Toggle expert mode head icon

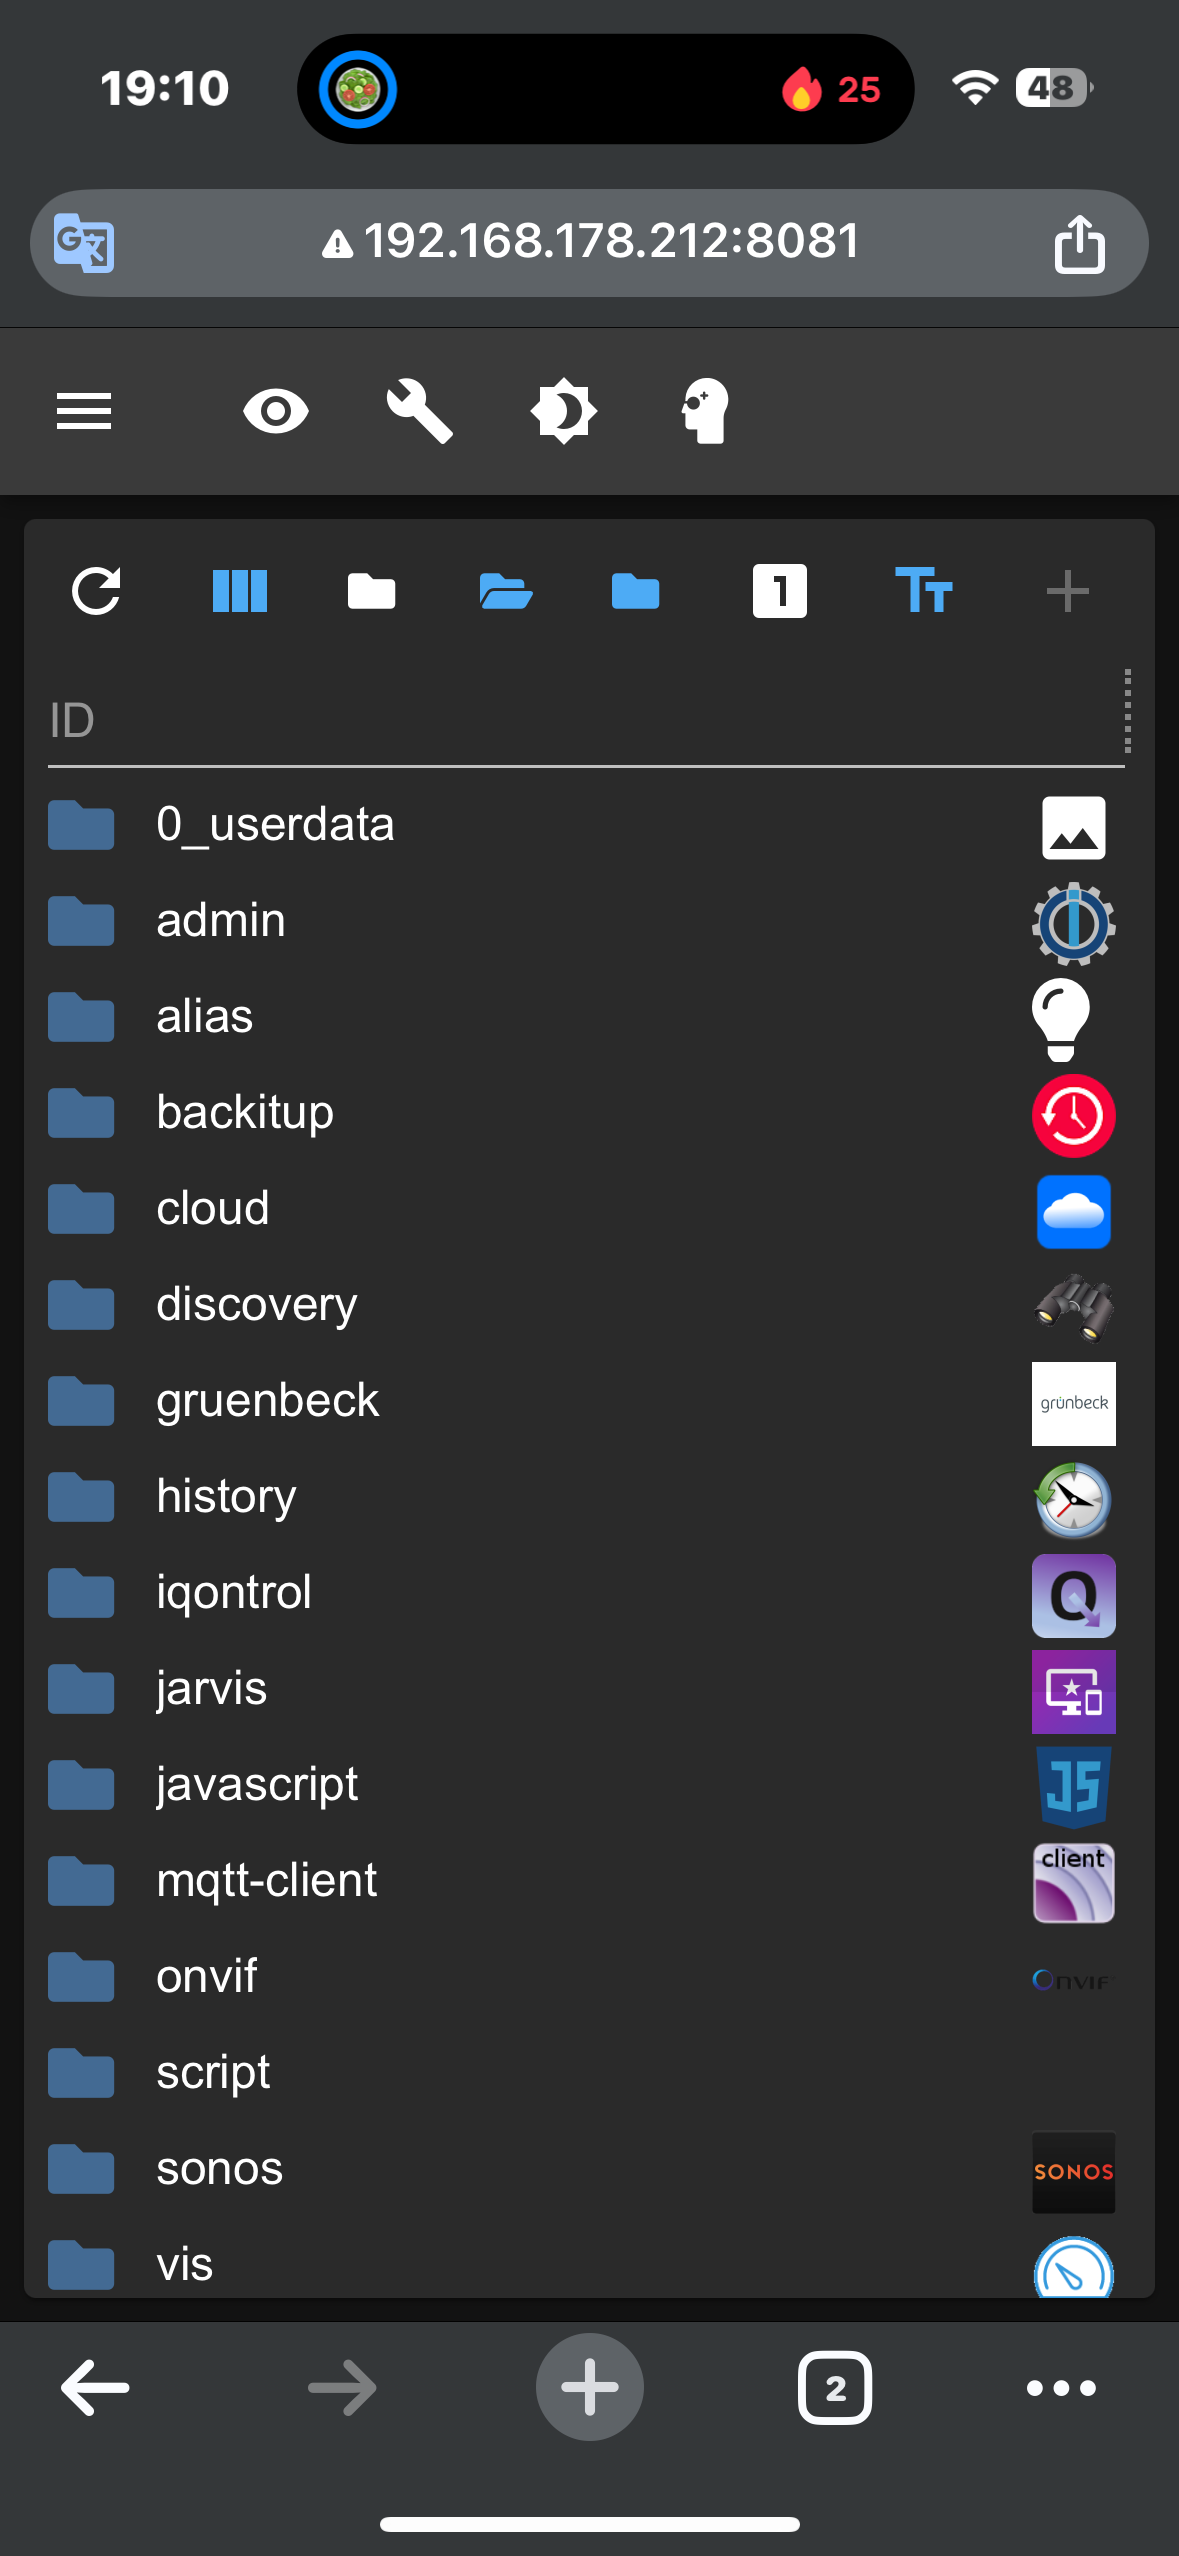click(706, 411)
